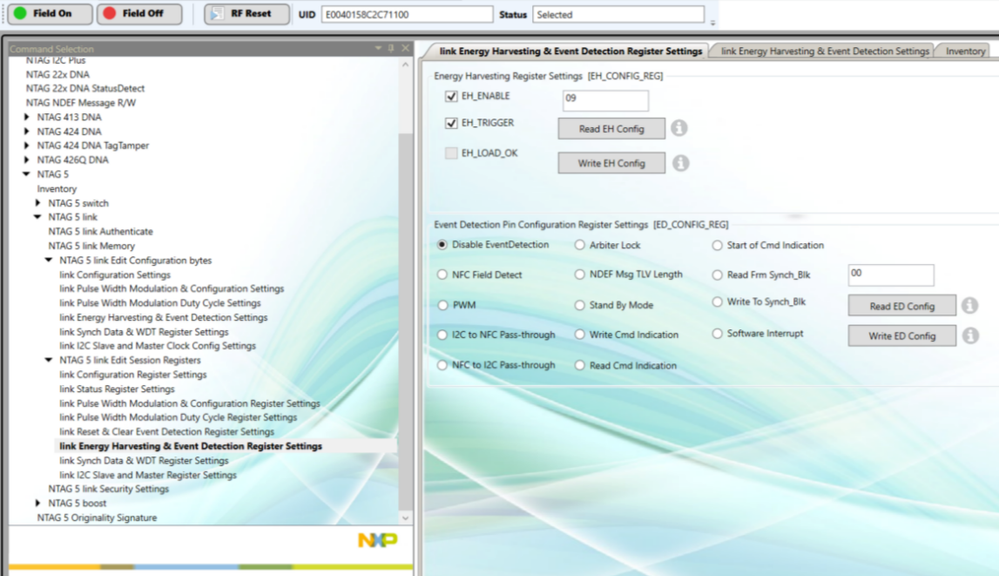Expand the NTAG 426Q DNA node
This screenshot has height=576, width=999.
[26, 160]
